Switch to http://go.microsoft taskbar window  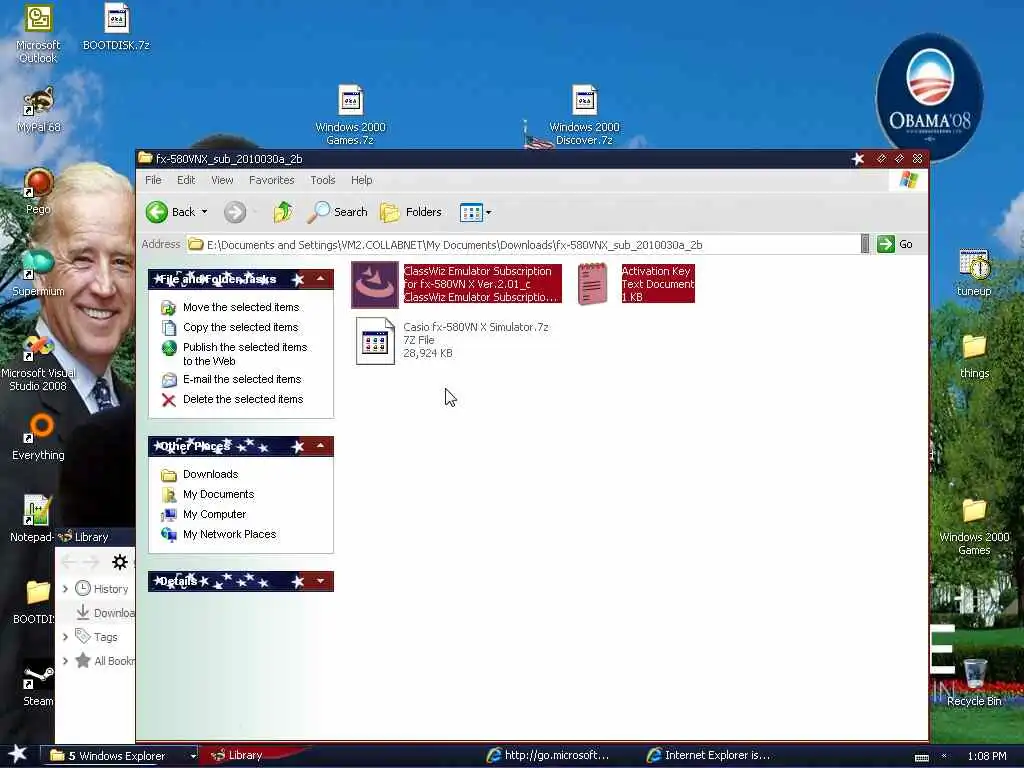click(x=549, y=755)
